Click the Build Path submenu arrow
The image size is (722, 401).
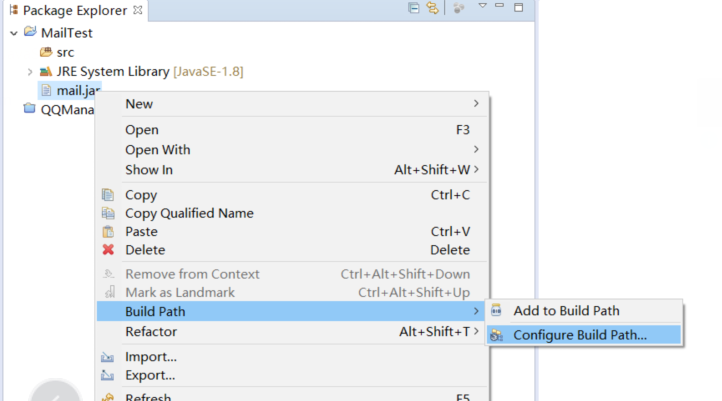[476, 312]
